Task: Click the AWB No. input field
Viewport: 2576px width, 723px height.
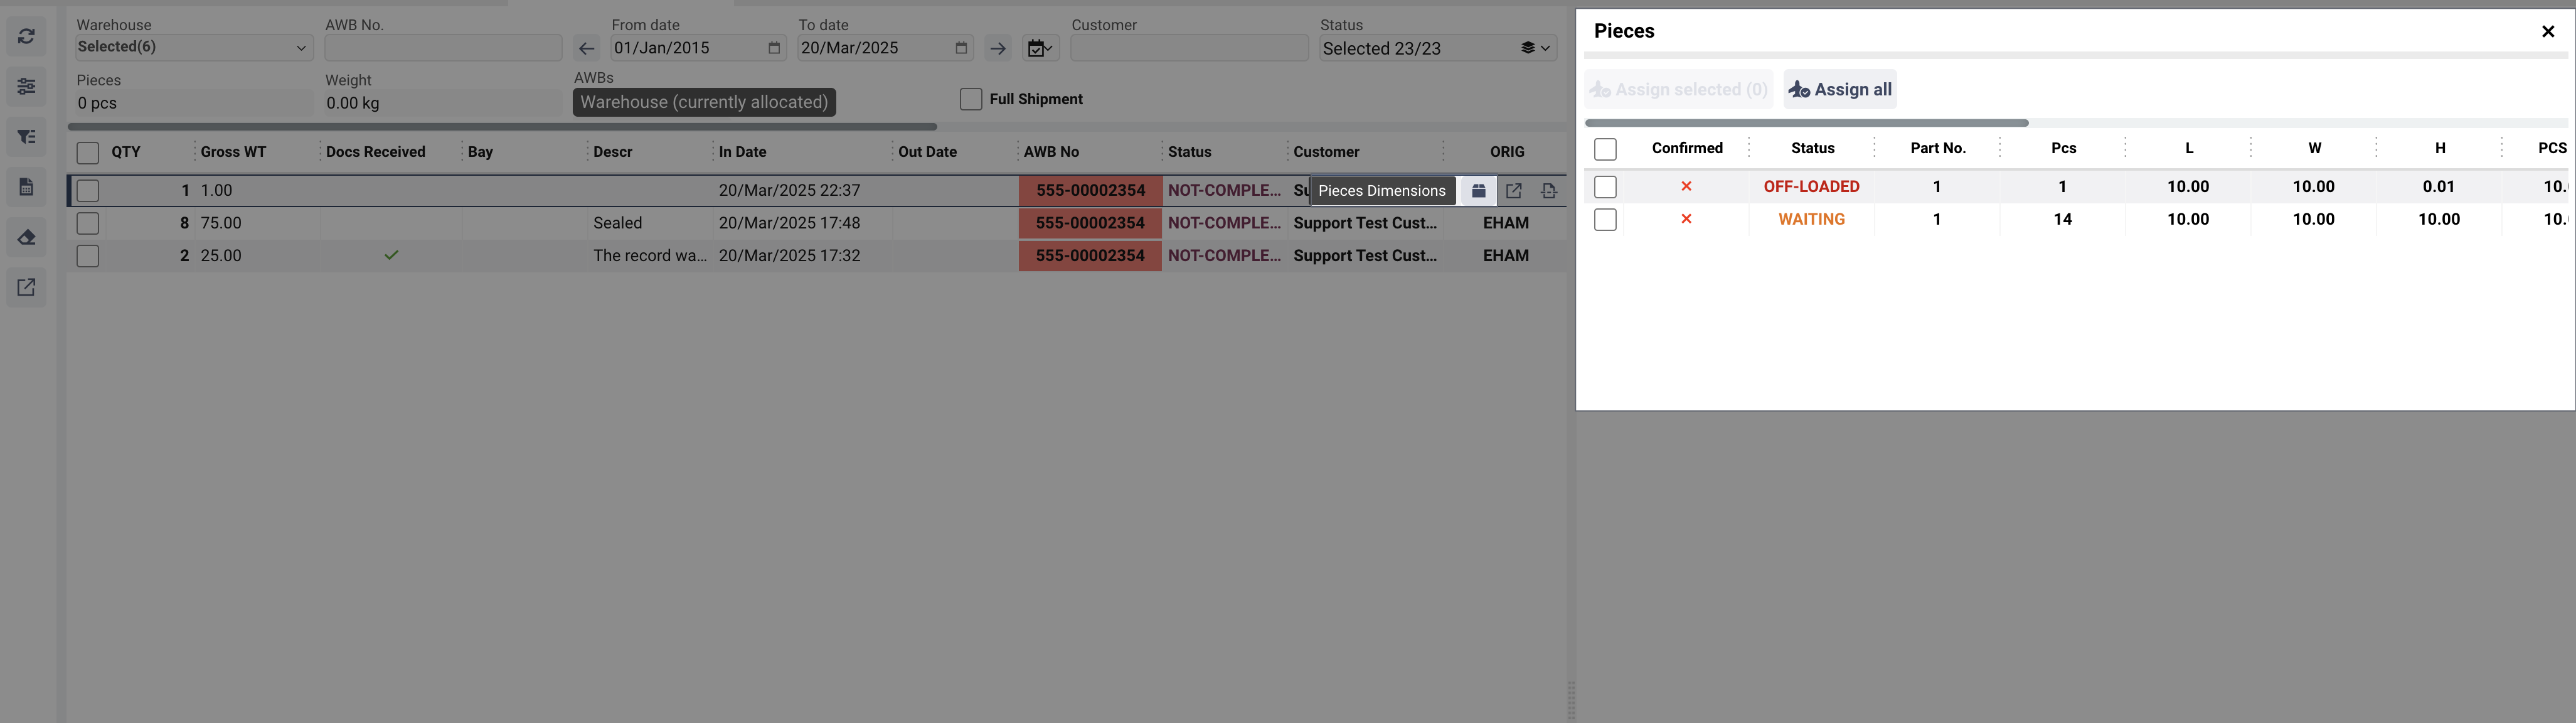Action: click(443, 48)
